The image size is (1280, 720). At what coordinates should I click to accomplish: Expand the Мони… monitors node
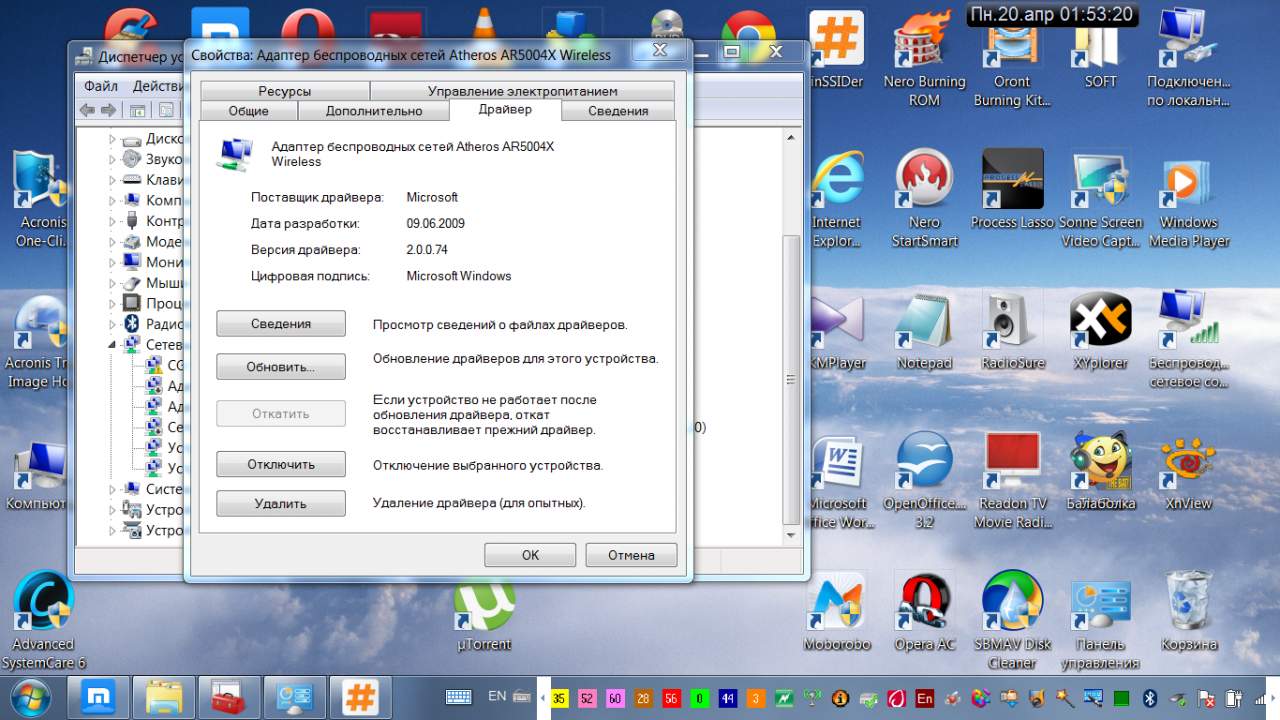(112, 262)
